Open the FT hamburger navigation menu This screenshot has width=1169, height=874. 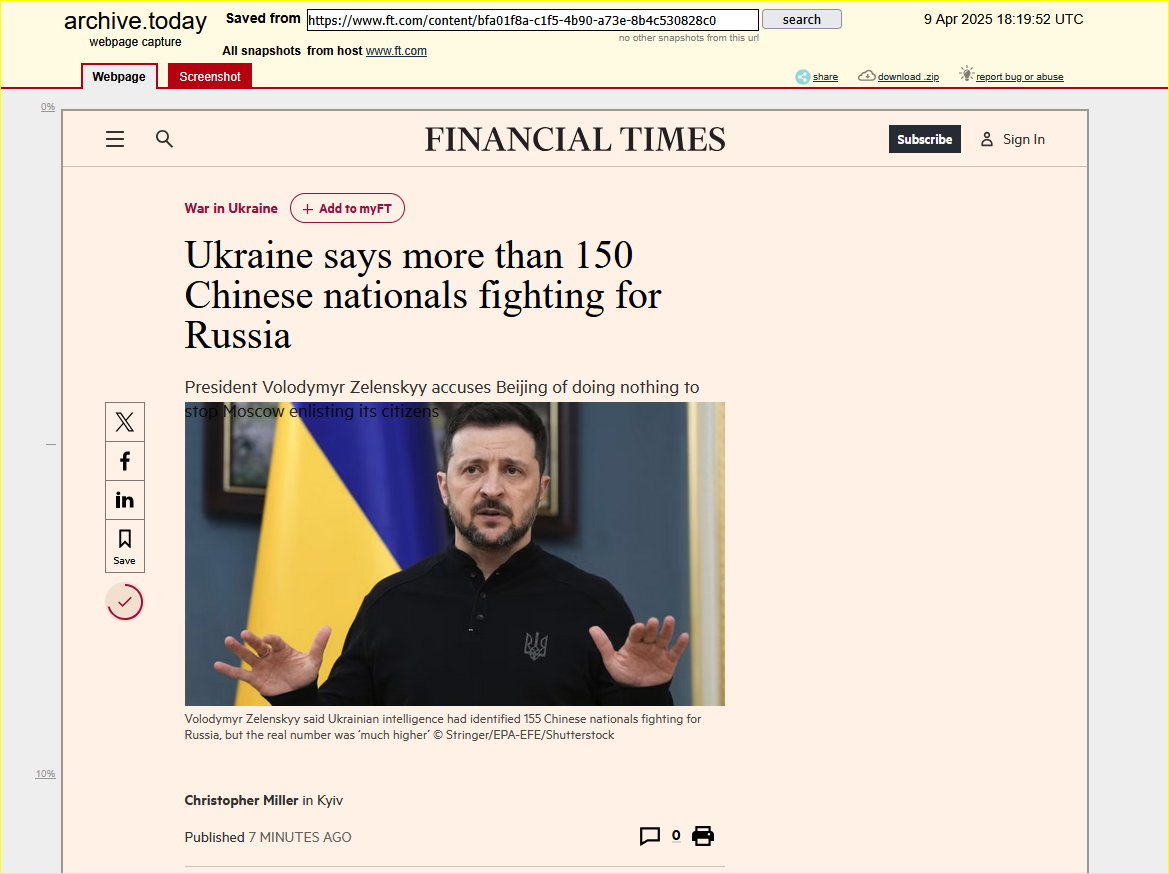(x=115, y=139)
